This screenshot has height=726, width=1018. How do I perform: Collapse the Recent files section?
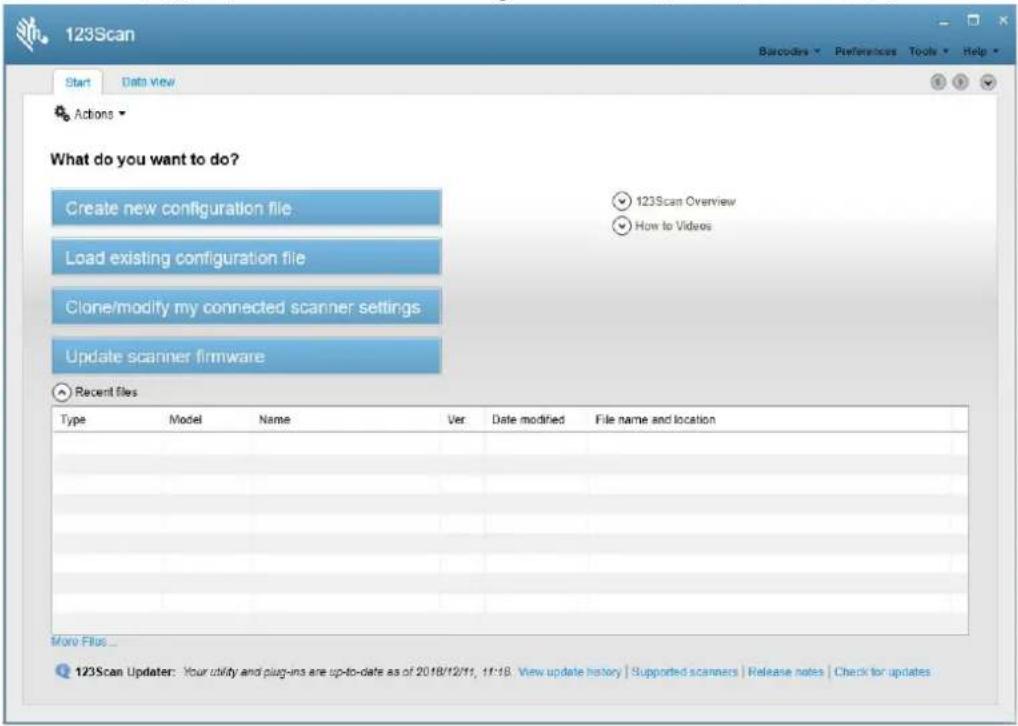[60, 392]
